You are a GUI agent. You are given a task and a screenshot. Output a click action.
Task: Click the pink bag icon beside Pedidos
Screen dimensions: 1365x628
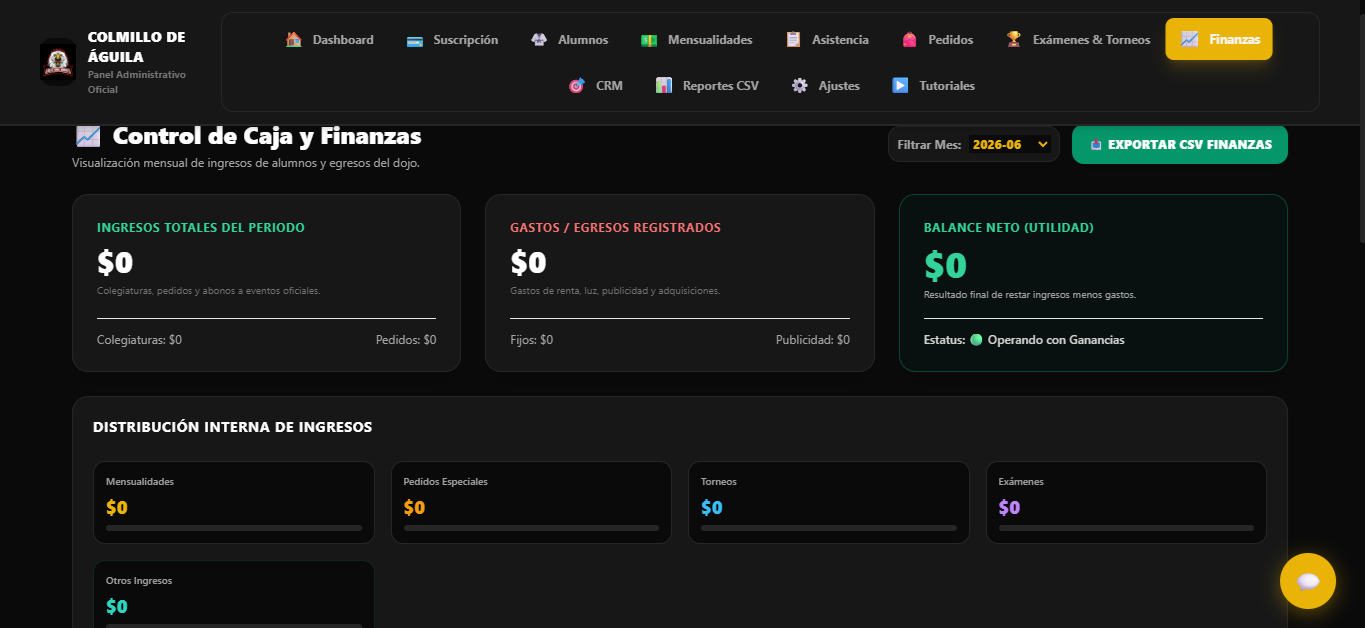tap(909, 40)
